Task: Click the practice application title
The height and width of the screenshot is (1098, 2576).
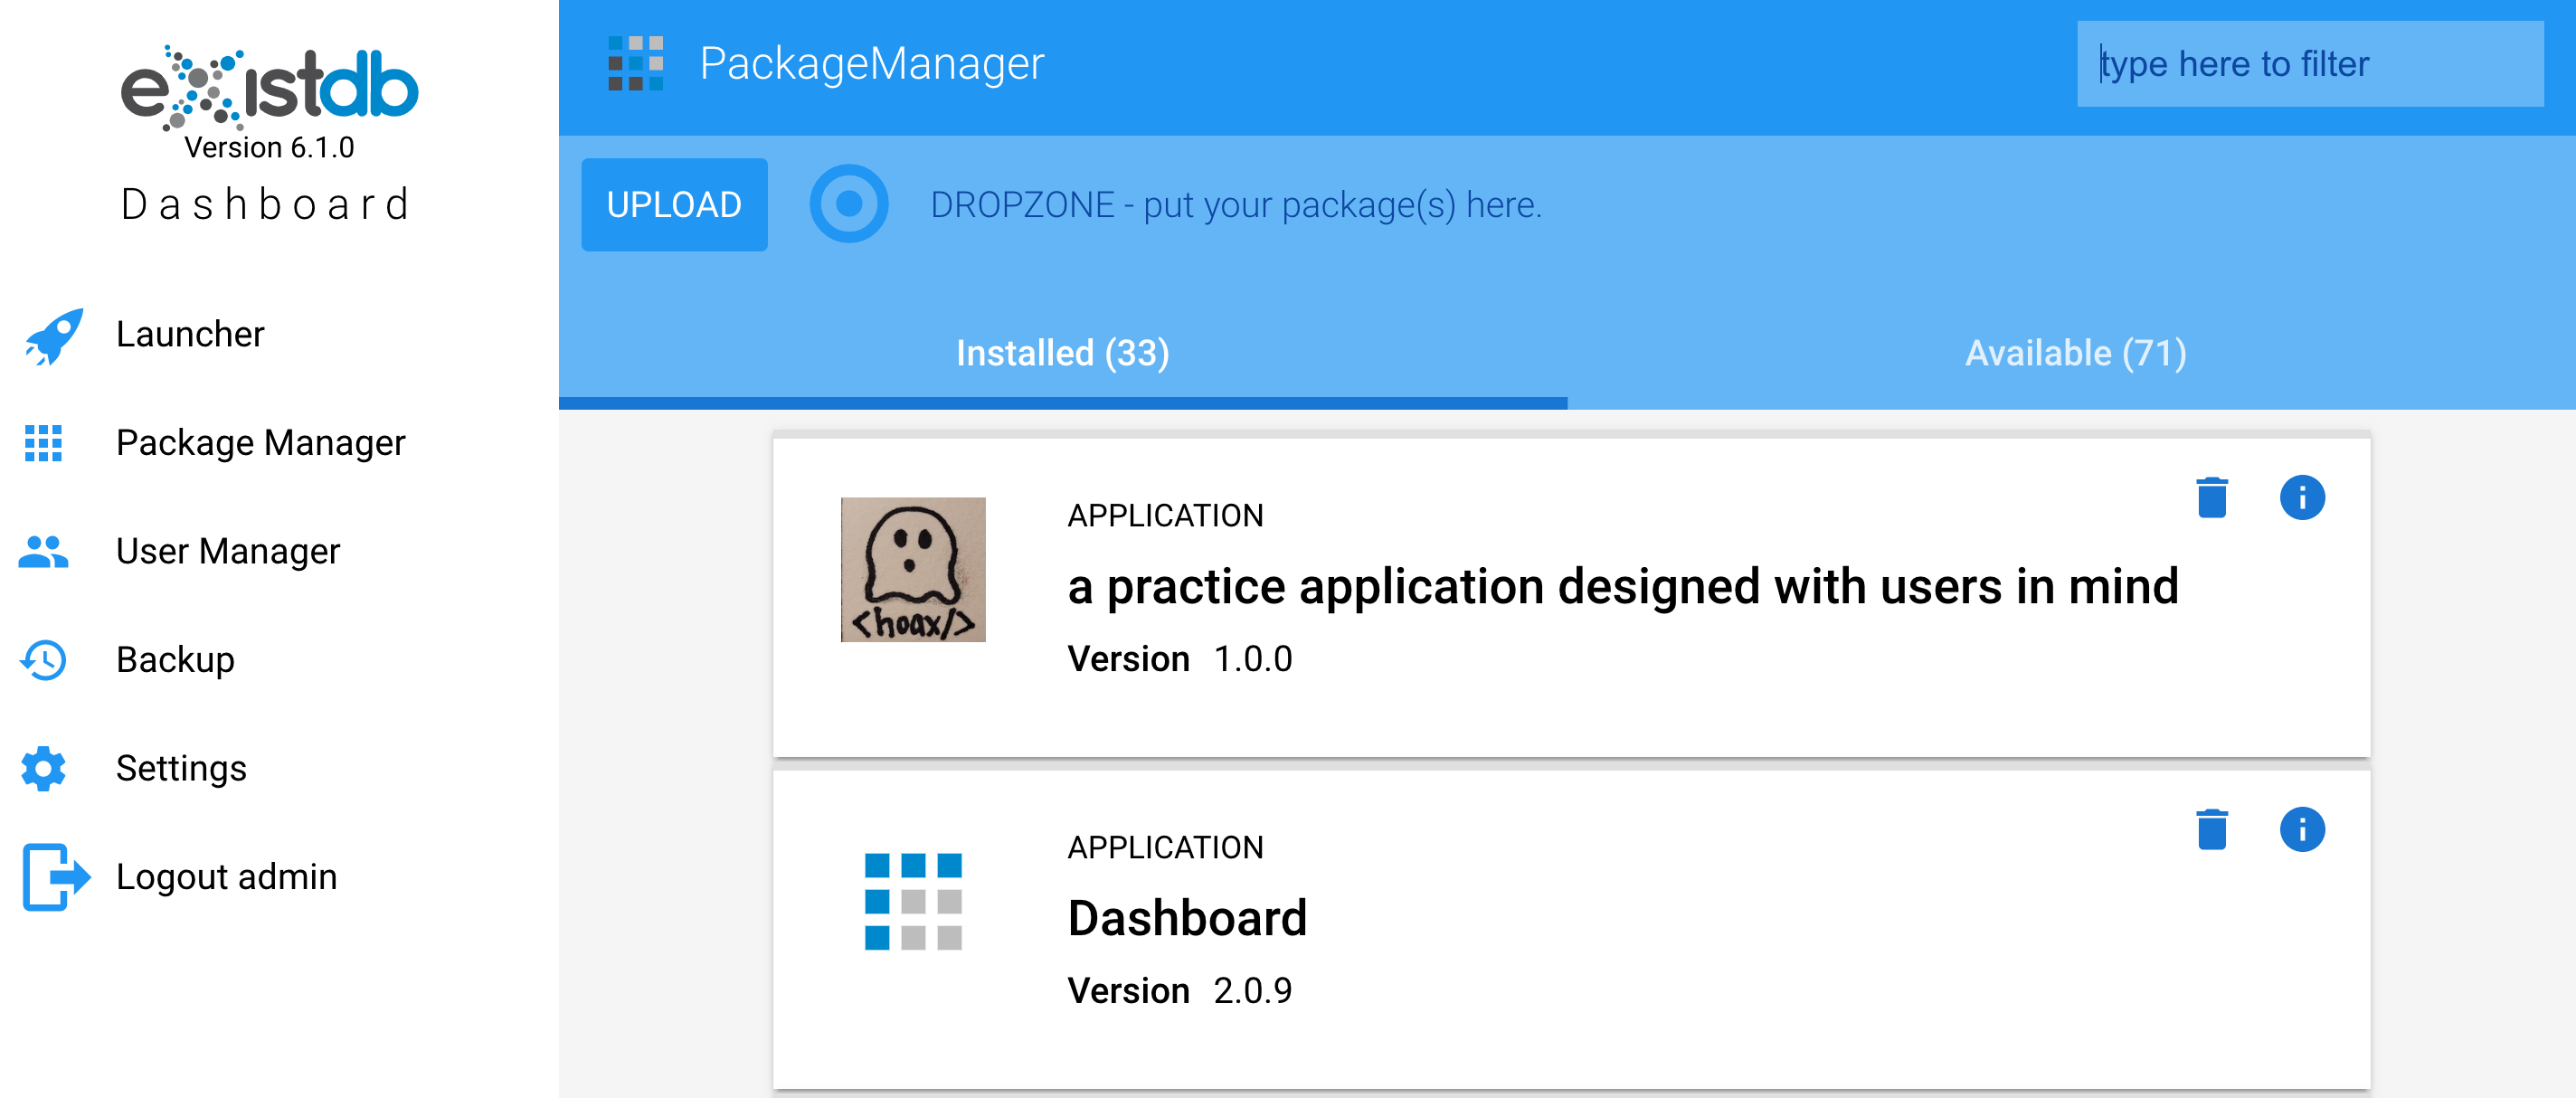Action: coord(1623,587)
